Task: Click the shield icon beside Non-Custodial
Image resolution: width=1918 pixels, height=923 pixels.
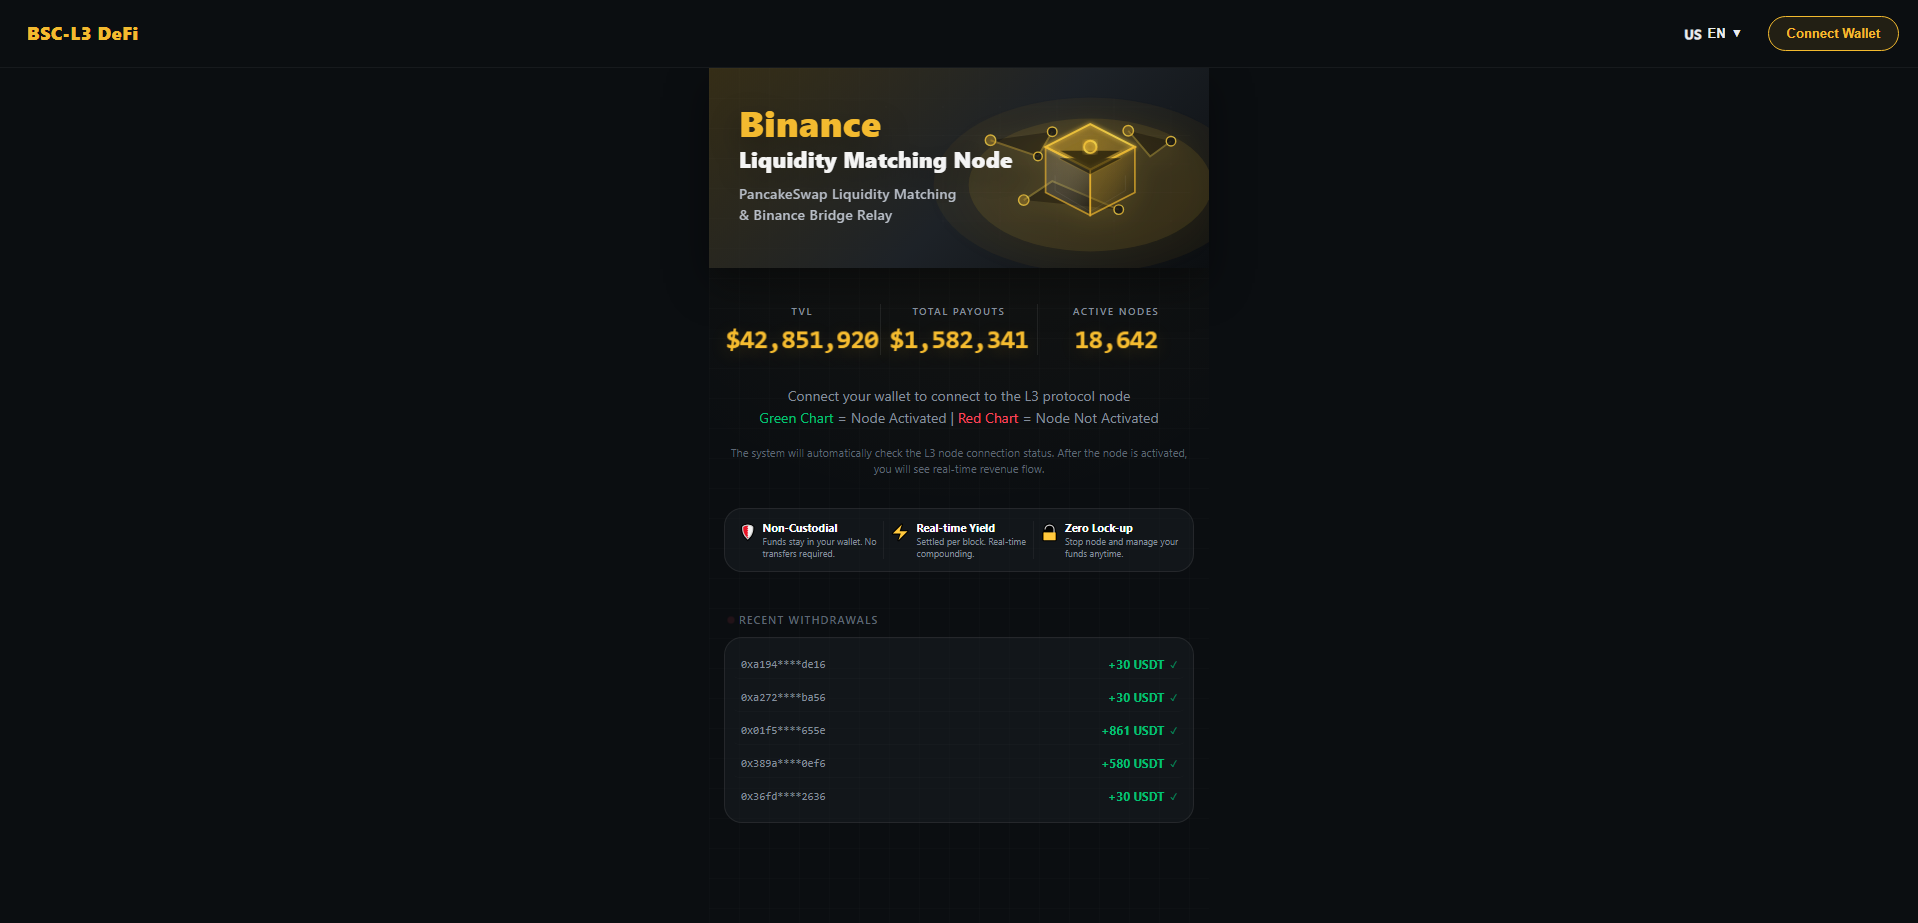Action: coord(747,532)
